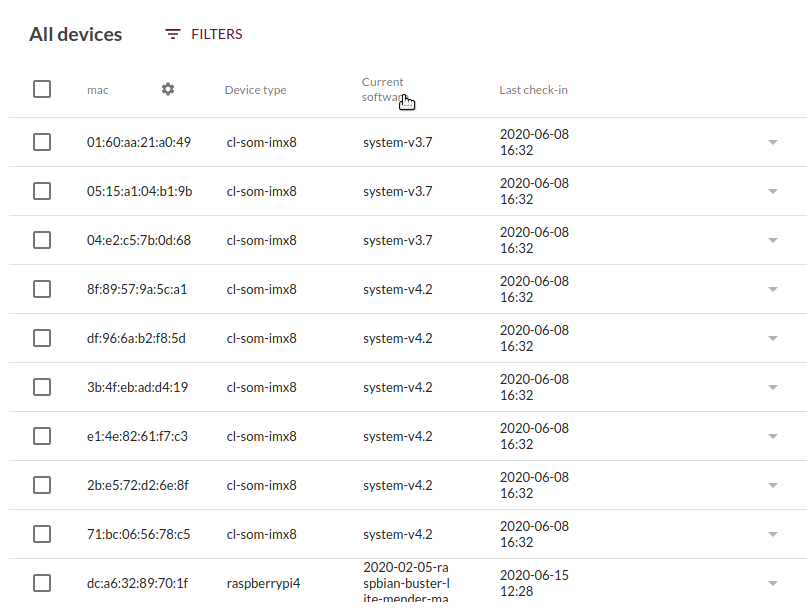The height and width of the screenshot is (611, 807).
Task: Click the Device type column header
Action: pos(255,89)
